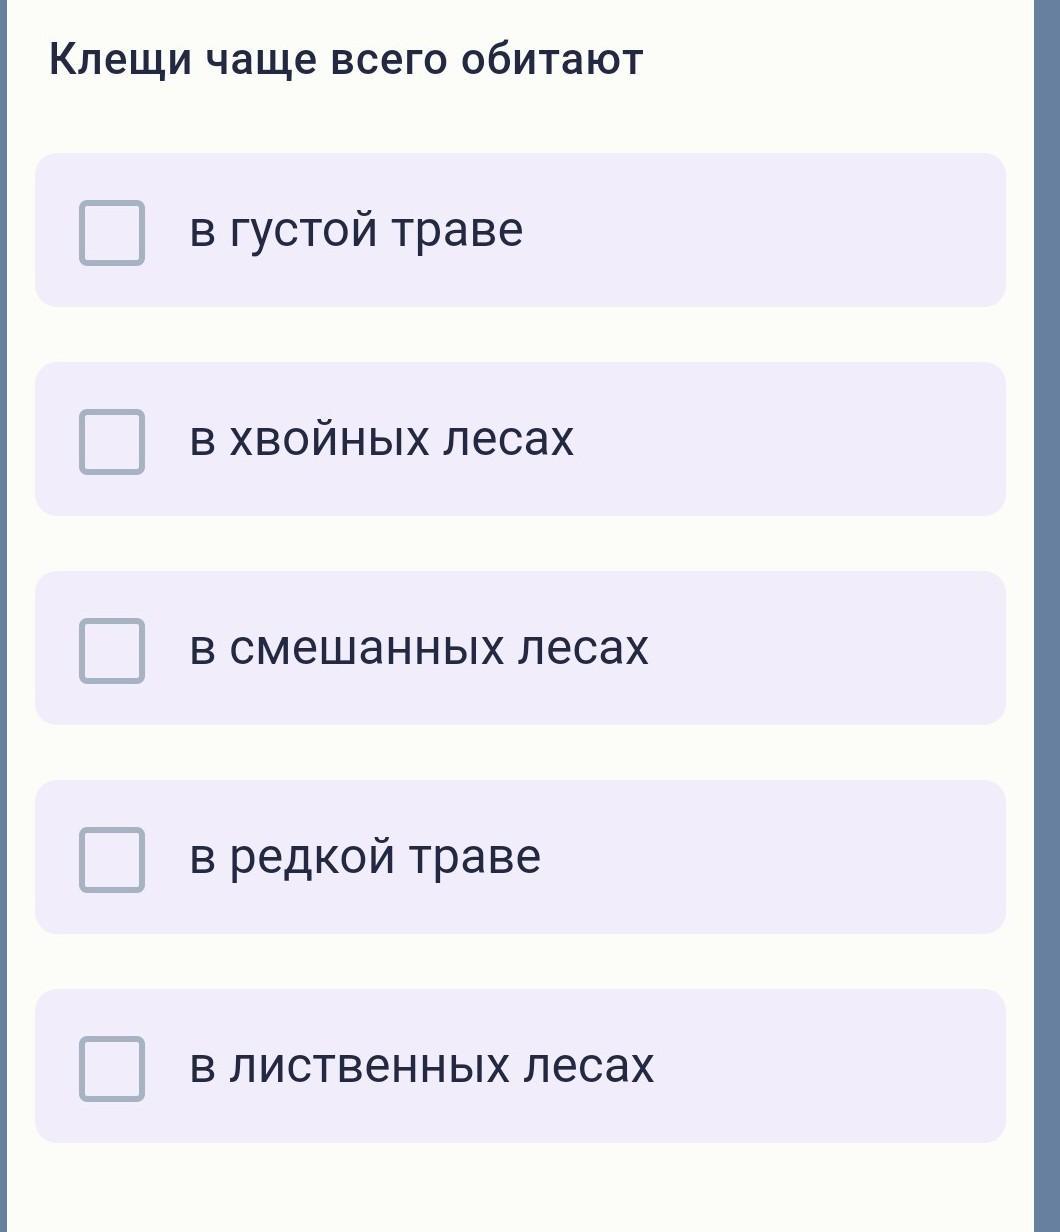Image resolution: width=1060 pixels, height=1232 pixels.
Task: Click the gray strip on the right edge
Action: click(x=1047, y=616)
